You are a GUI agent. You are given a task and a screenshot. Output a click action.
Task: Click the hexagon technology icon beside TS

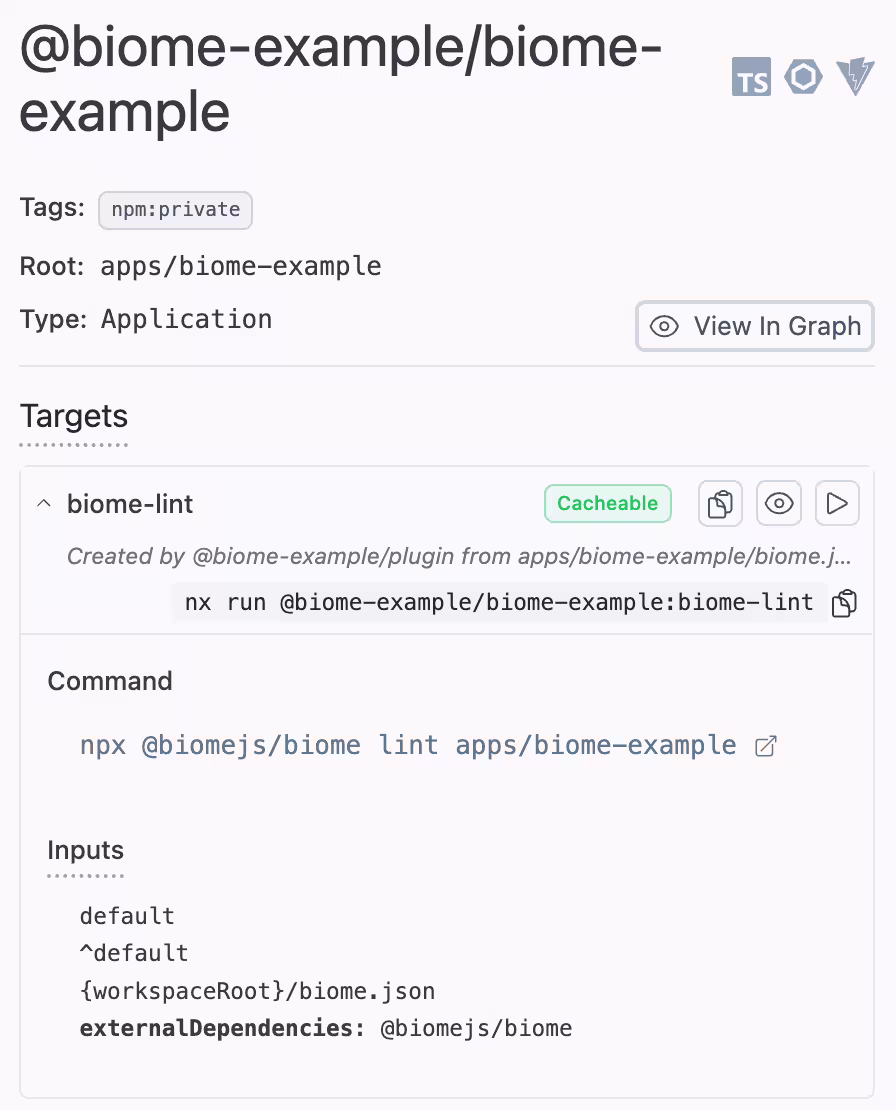click(x=803, y=77)
